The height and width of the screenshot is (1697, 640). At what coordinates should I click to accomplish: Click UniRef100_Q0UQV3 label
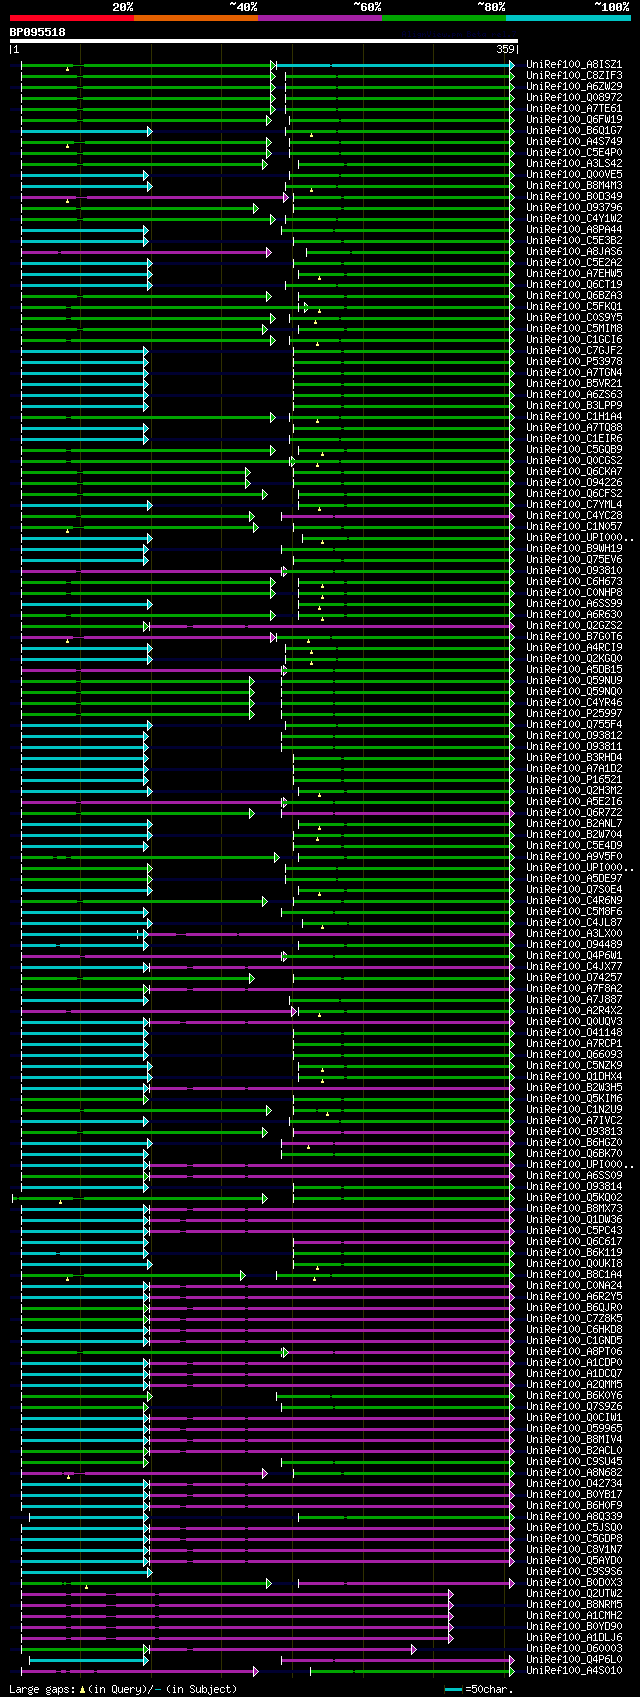click(574, 1021)
